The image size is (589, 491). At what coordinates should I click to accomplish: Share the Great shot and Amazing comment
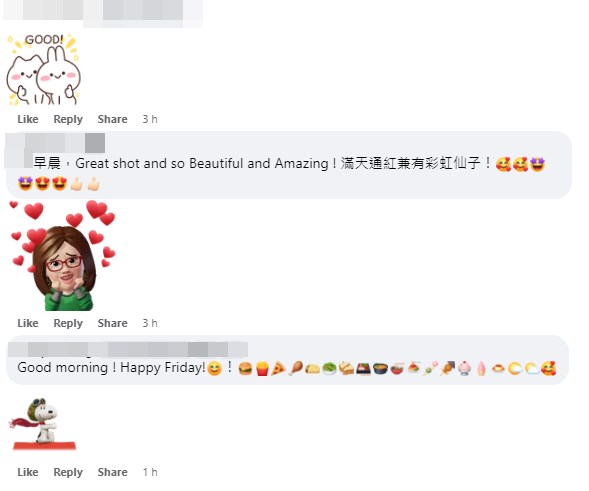(112, 323)
